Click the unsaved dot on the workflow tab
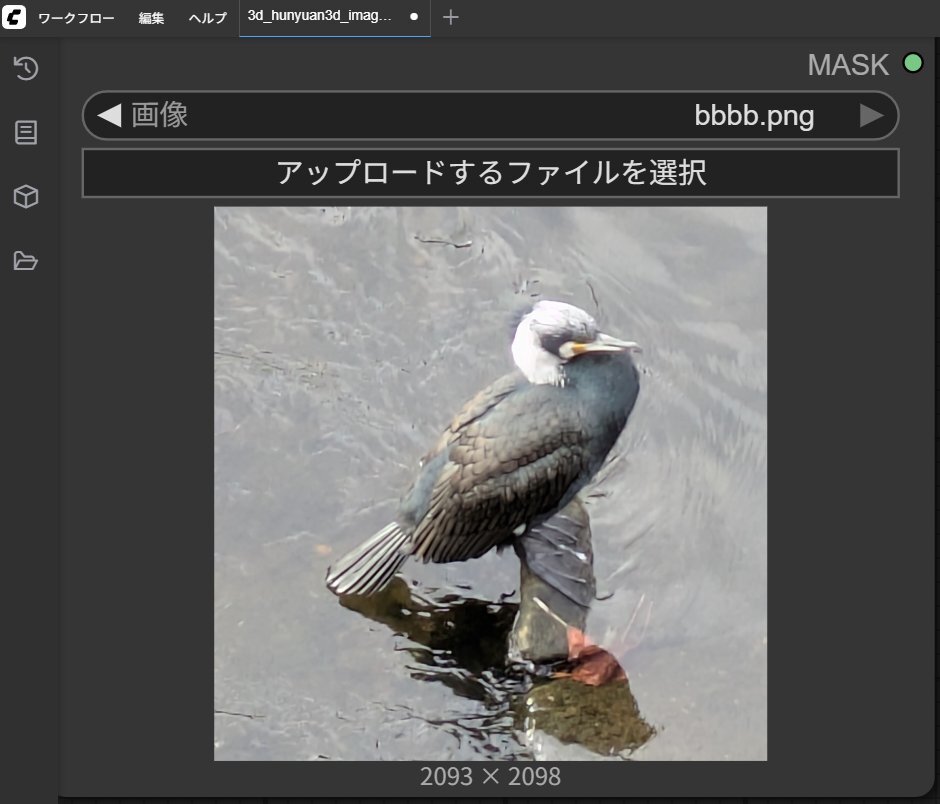Screen dimensions: 940x804 pyautogui.click(x=414, y=18)
